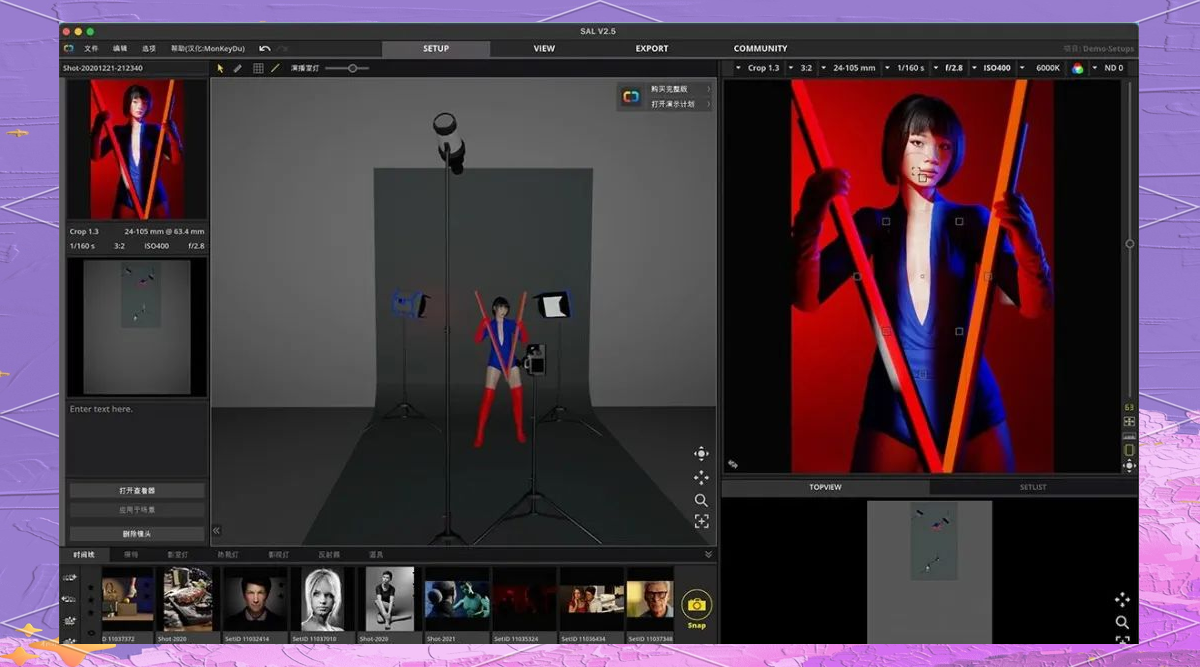
Task: Select the 时间线 tab in the bottom library
Action: (83, 554)
